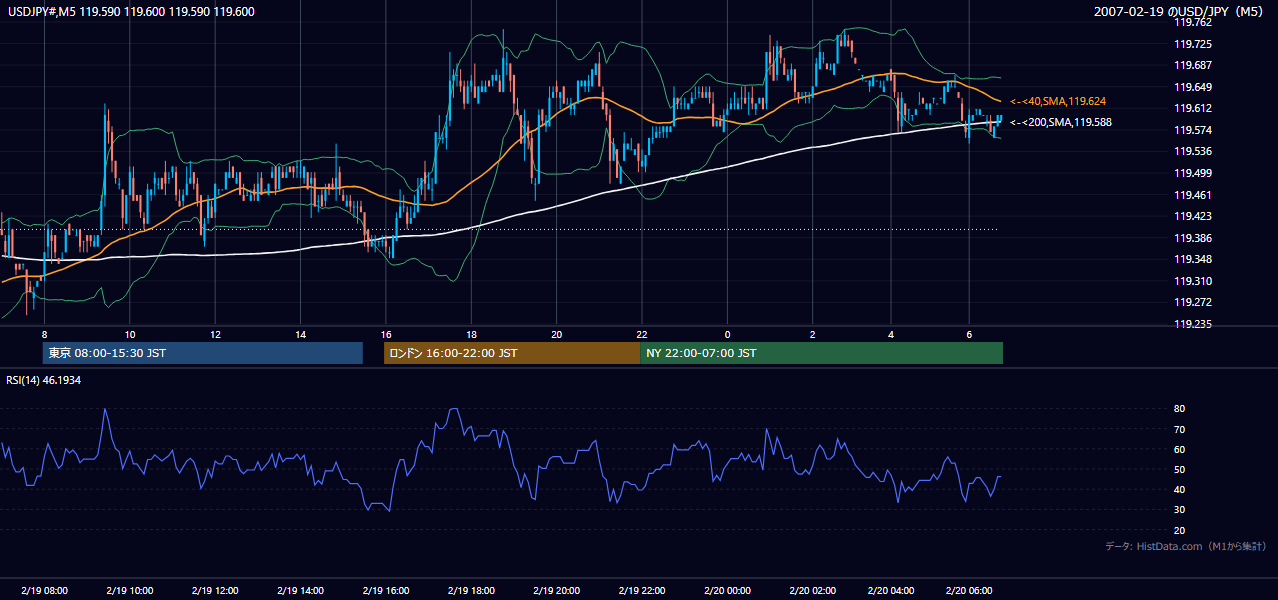Click the 2/19 08:00 time label
Image resolution: width=1278 pixels, height=600 pixels.
coord(44,591)
